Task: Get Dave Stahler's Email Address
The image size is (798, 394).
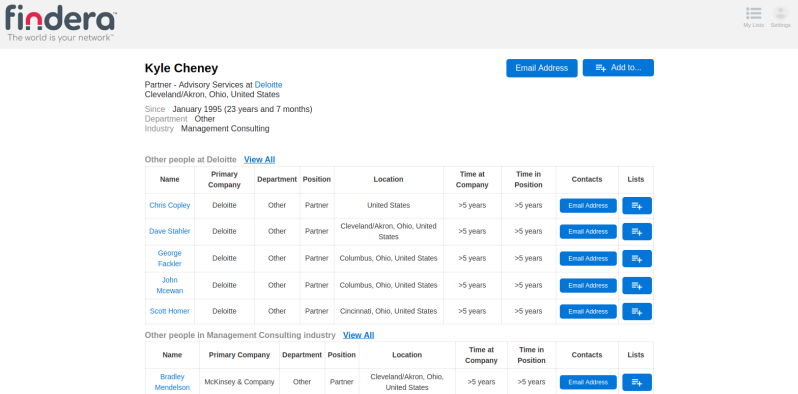Action: pos(588,232)
